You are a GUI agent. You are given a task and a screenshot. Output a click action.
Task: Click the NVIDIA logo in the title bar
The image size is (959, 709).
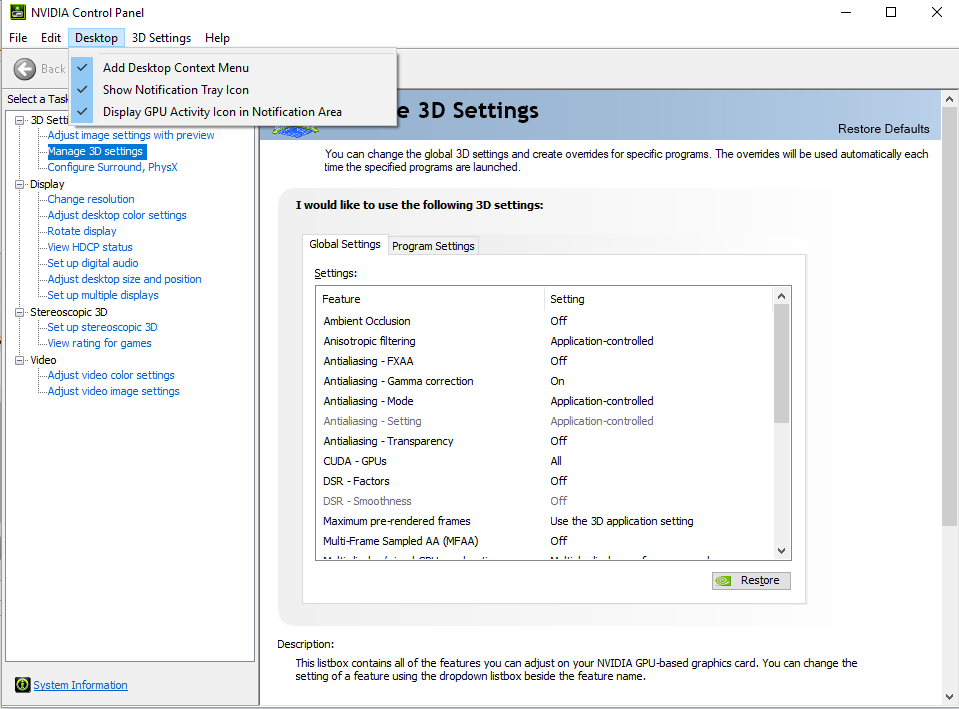click(18, 12)
